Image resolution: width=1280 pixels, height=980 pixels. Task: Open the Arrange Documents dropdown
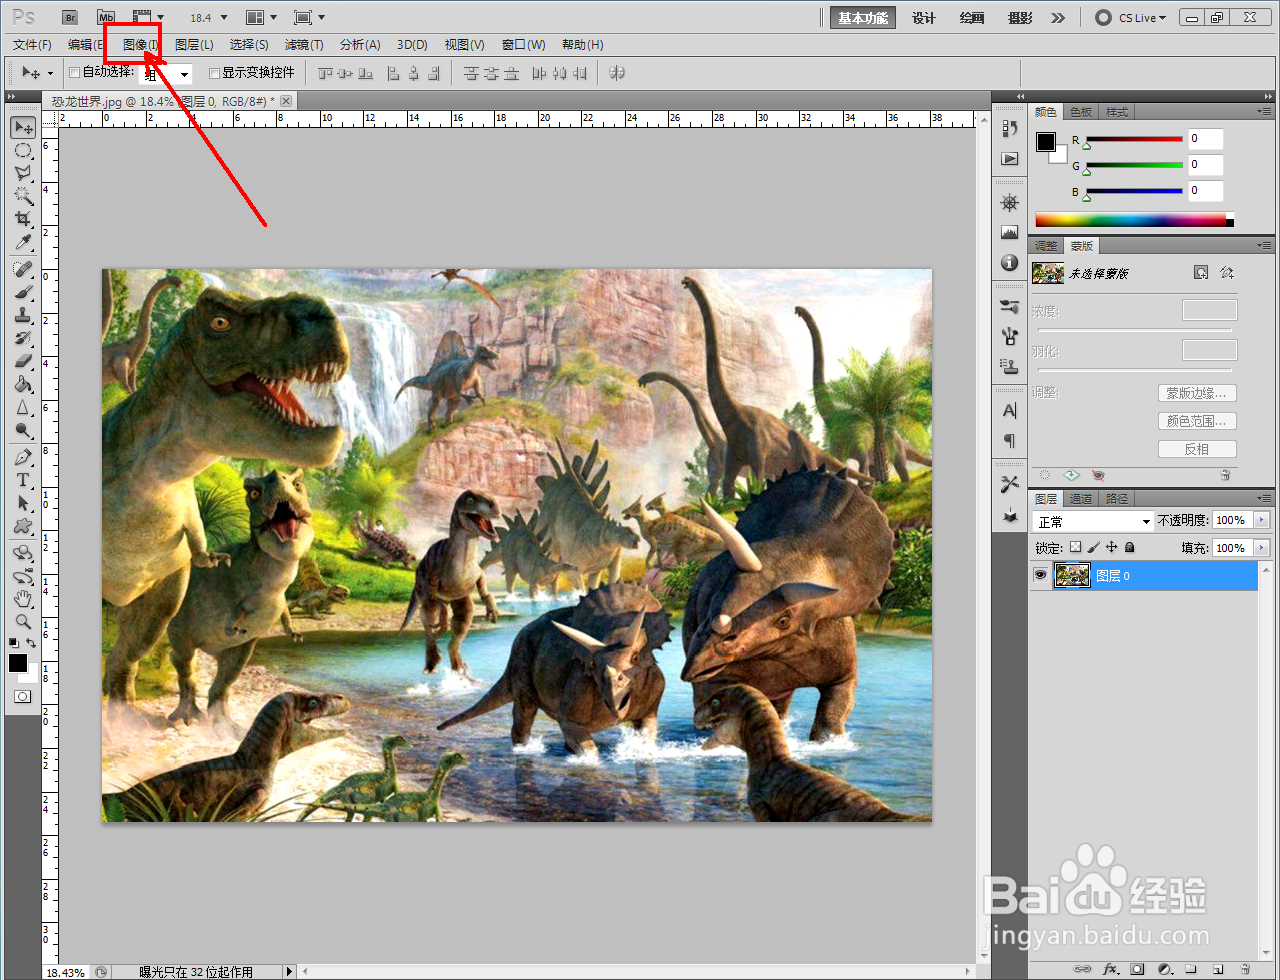[x=261, y=17]
